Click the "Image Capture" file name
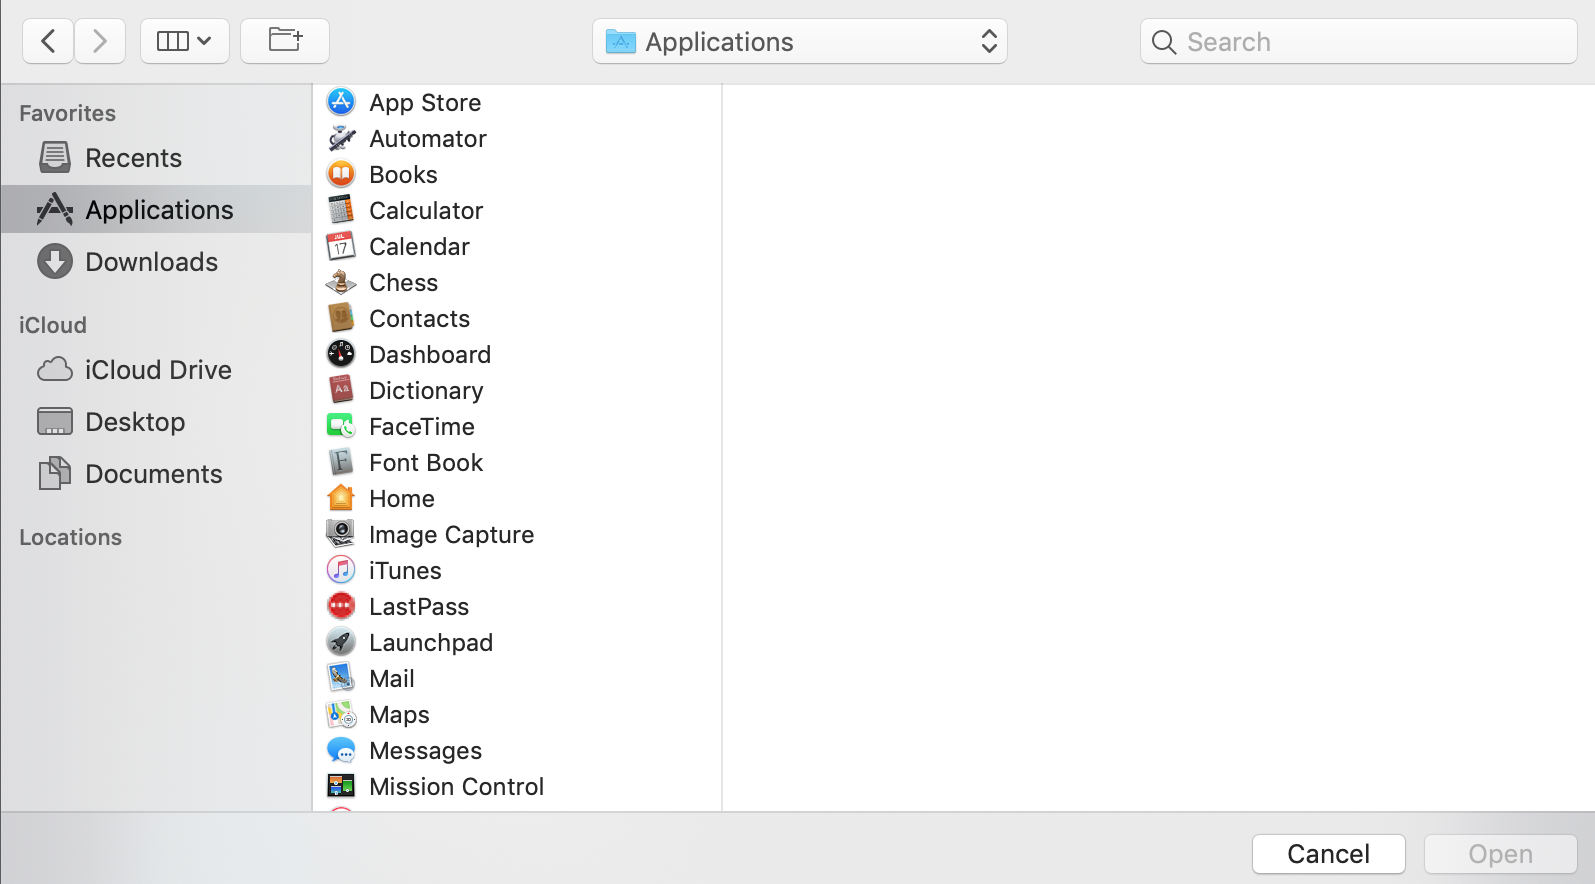The image size is (1595, 884). (452, 535)
